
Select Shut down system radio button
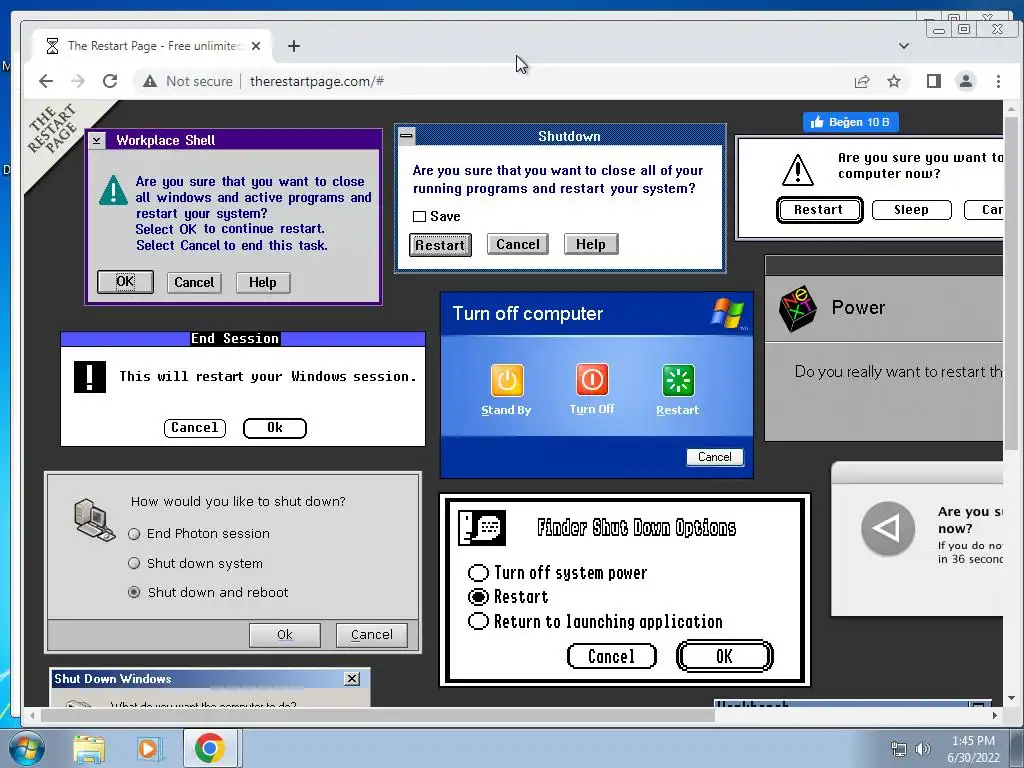click(x=134, y=563)
